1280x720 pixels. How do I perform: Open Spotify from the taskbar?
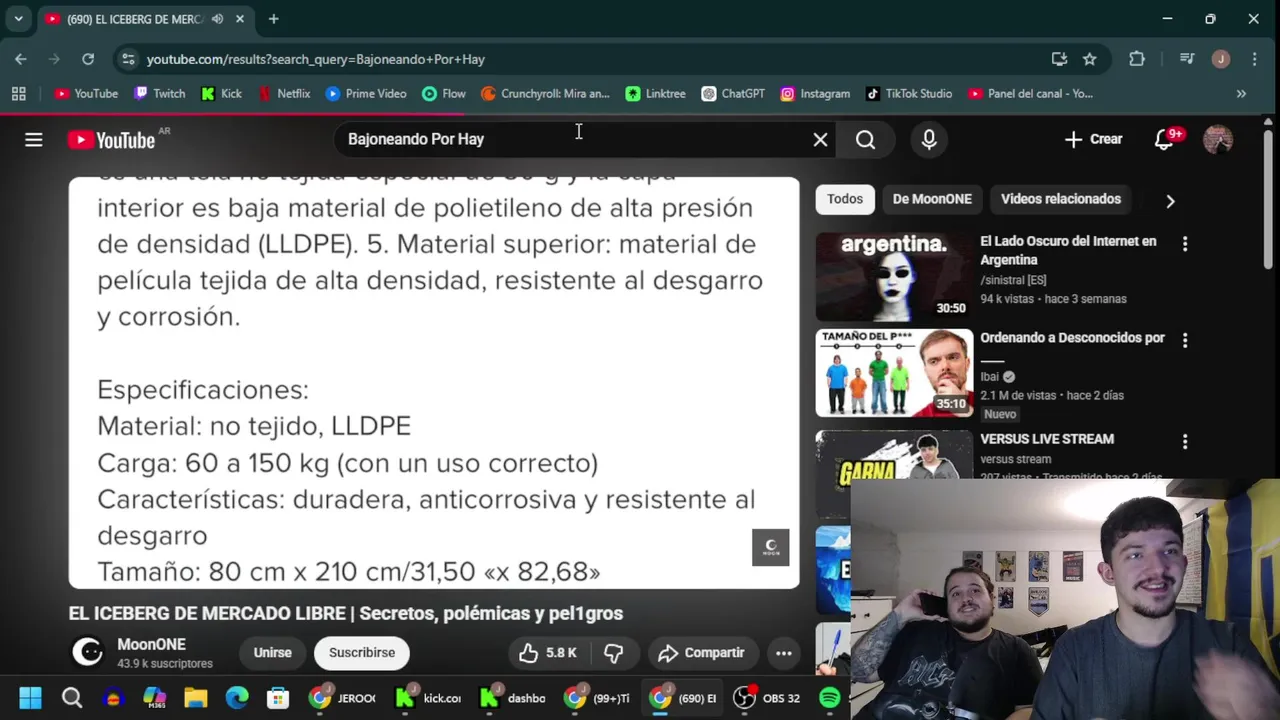coord(830,698)
